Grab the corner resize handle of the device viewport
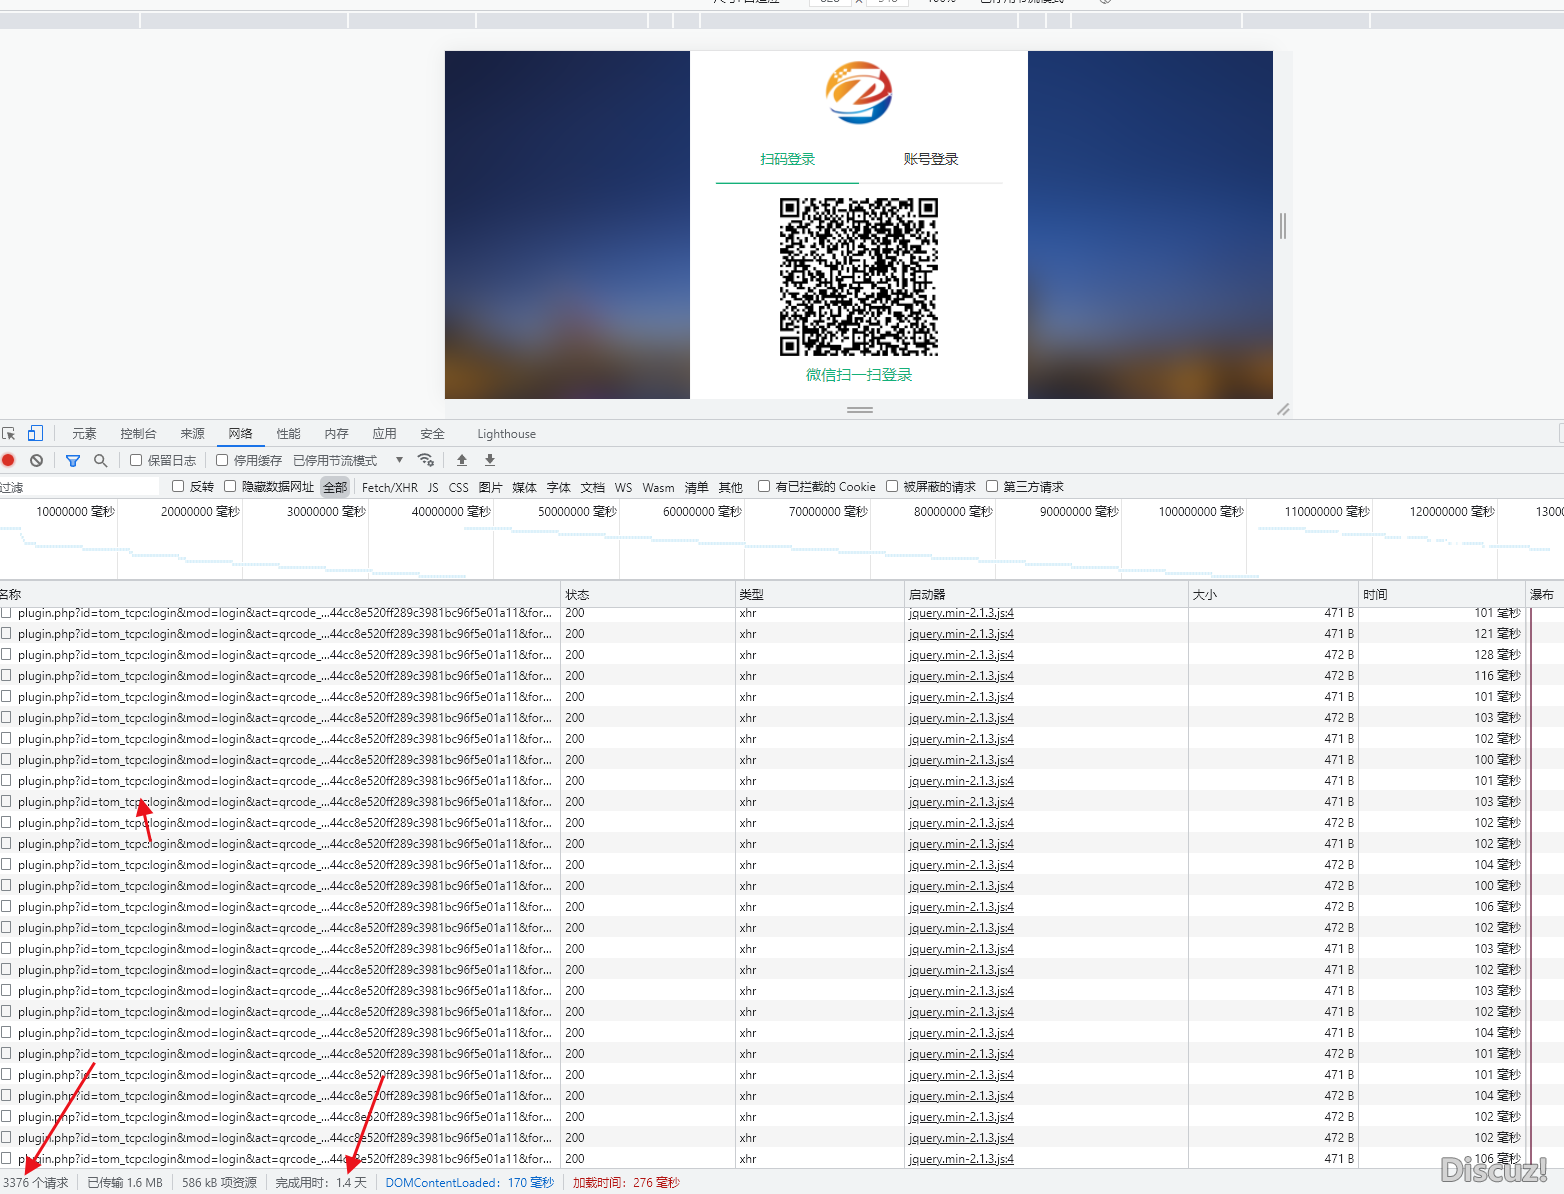The height and width of the screenshot is (1194, 1564). pyautogui.click(x=1284, y=409)
